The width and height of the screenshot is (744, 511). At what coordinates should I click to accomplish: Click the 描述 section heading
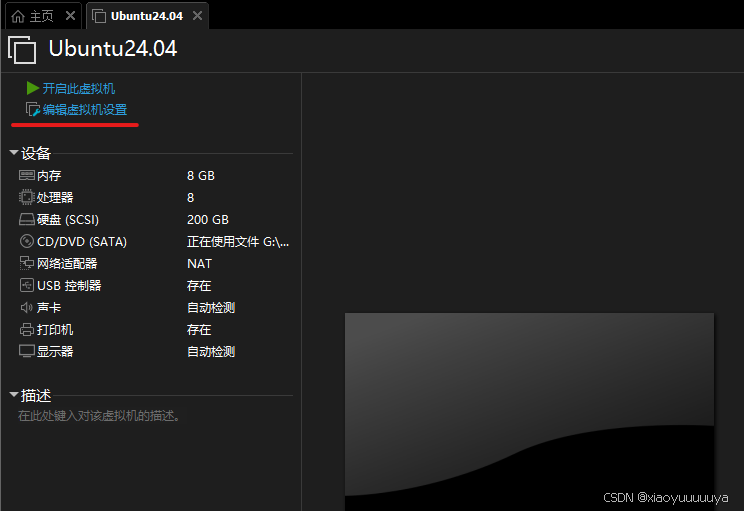36,395
